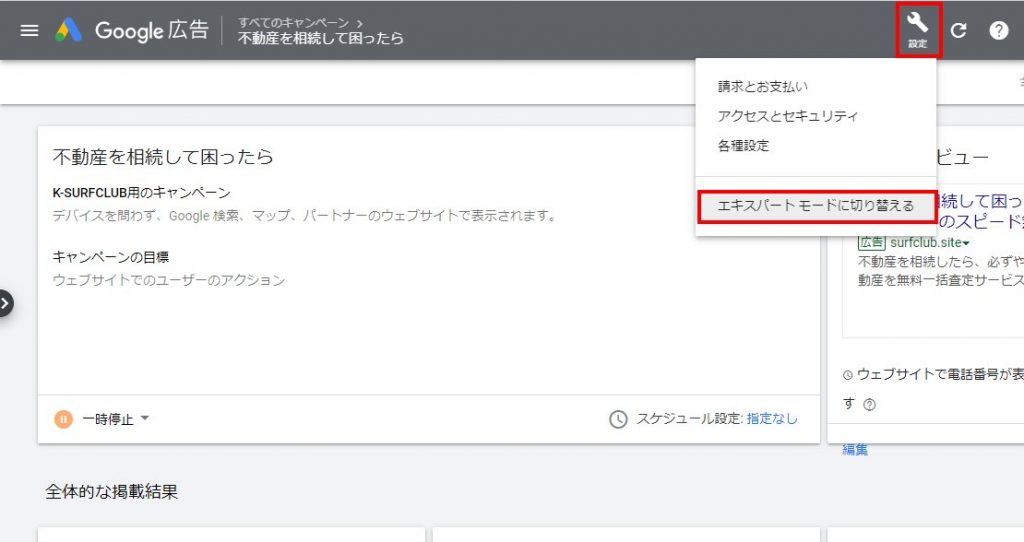Screen dimensions: 1024x542
Task: Open the help question mark icon
Action: [999, 30]
